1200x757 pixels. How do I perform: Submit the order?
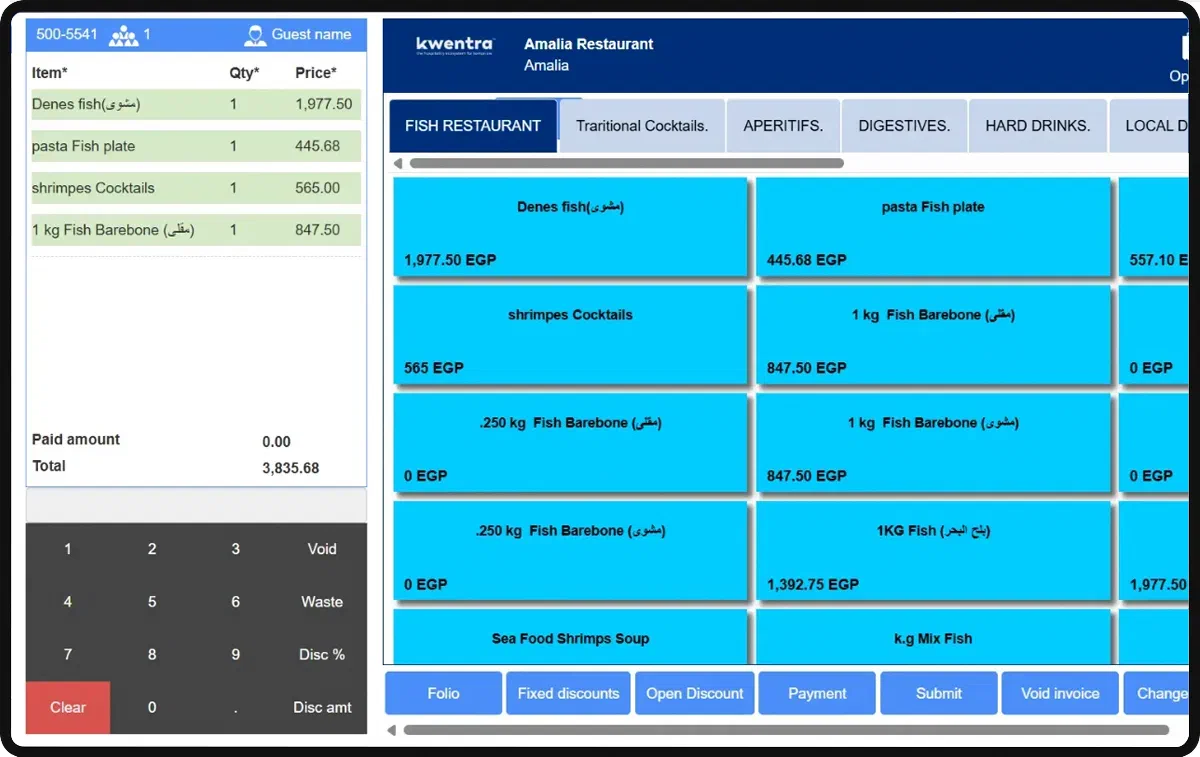tap(939, 693)
